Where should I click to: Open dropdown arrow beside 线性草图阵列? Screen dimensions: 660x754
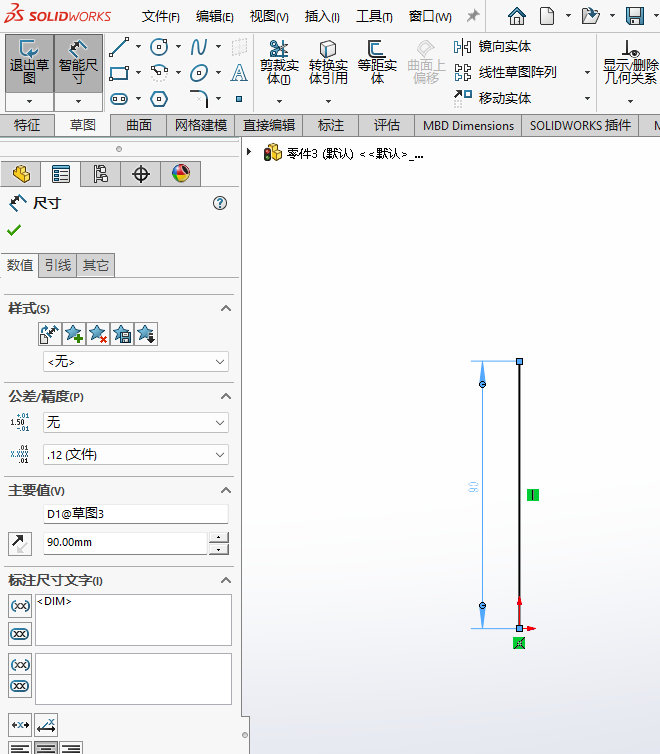[587, 73]
